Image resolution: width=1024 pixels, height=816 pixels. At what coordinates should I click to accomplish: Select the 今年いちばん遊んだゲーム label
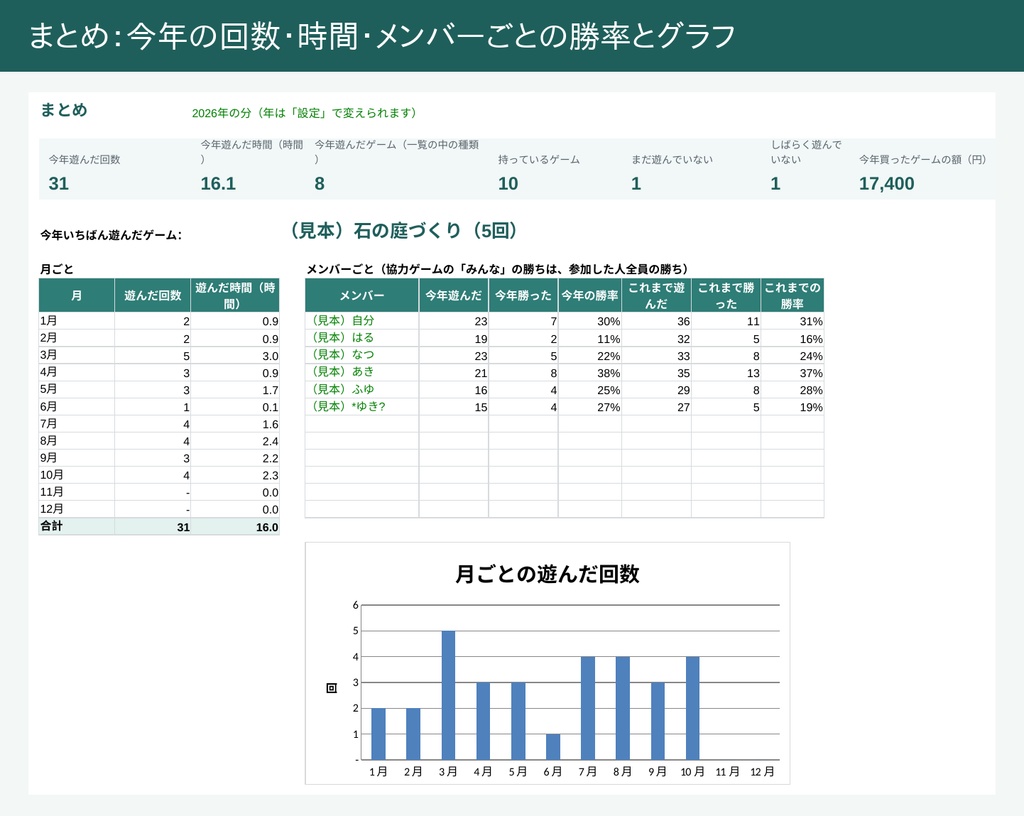[x=111, y=235]
